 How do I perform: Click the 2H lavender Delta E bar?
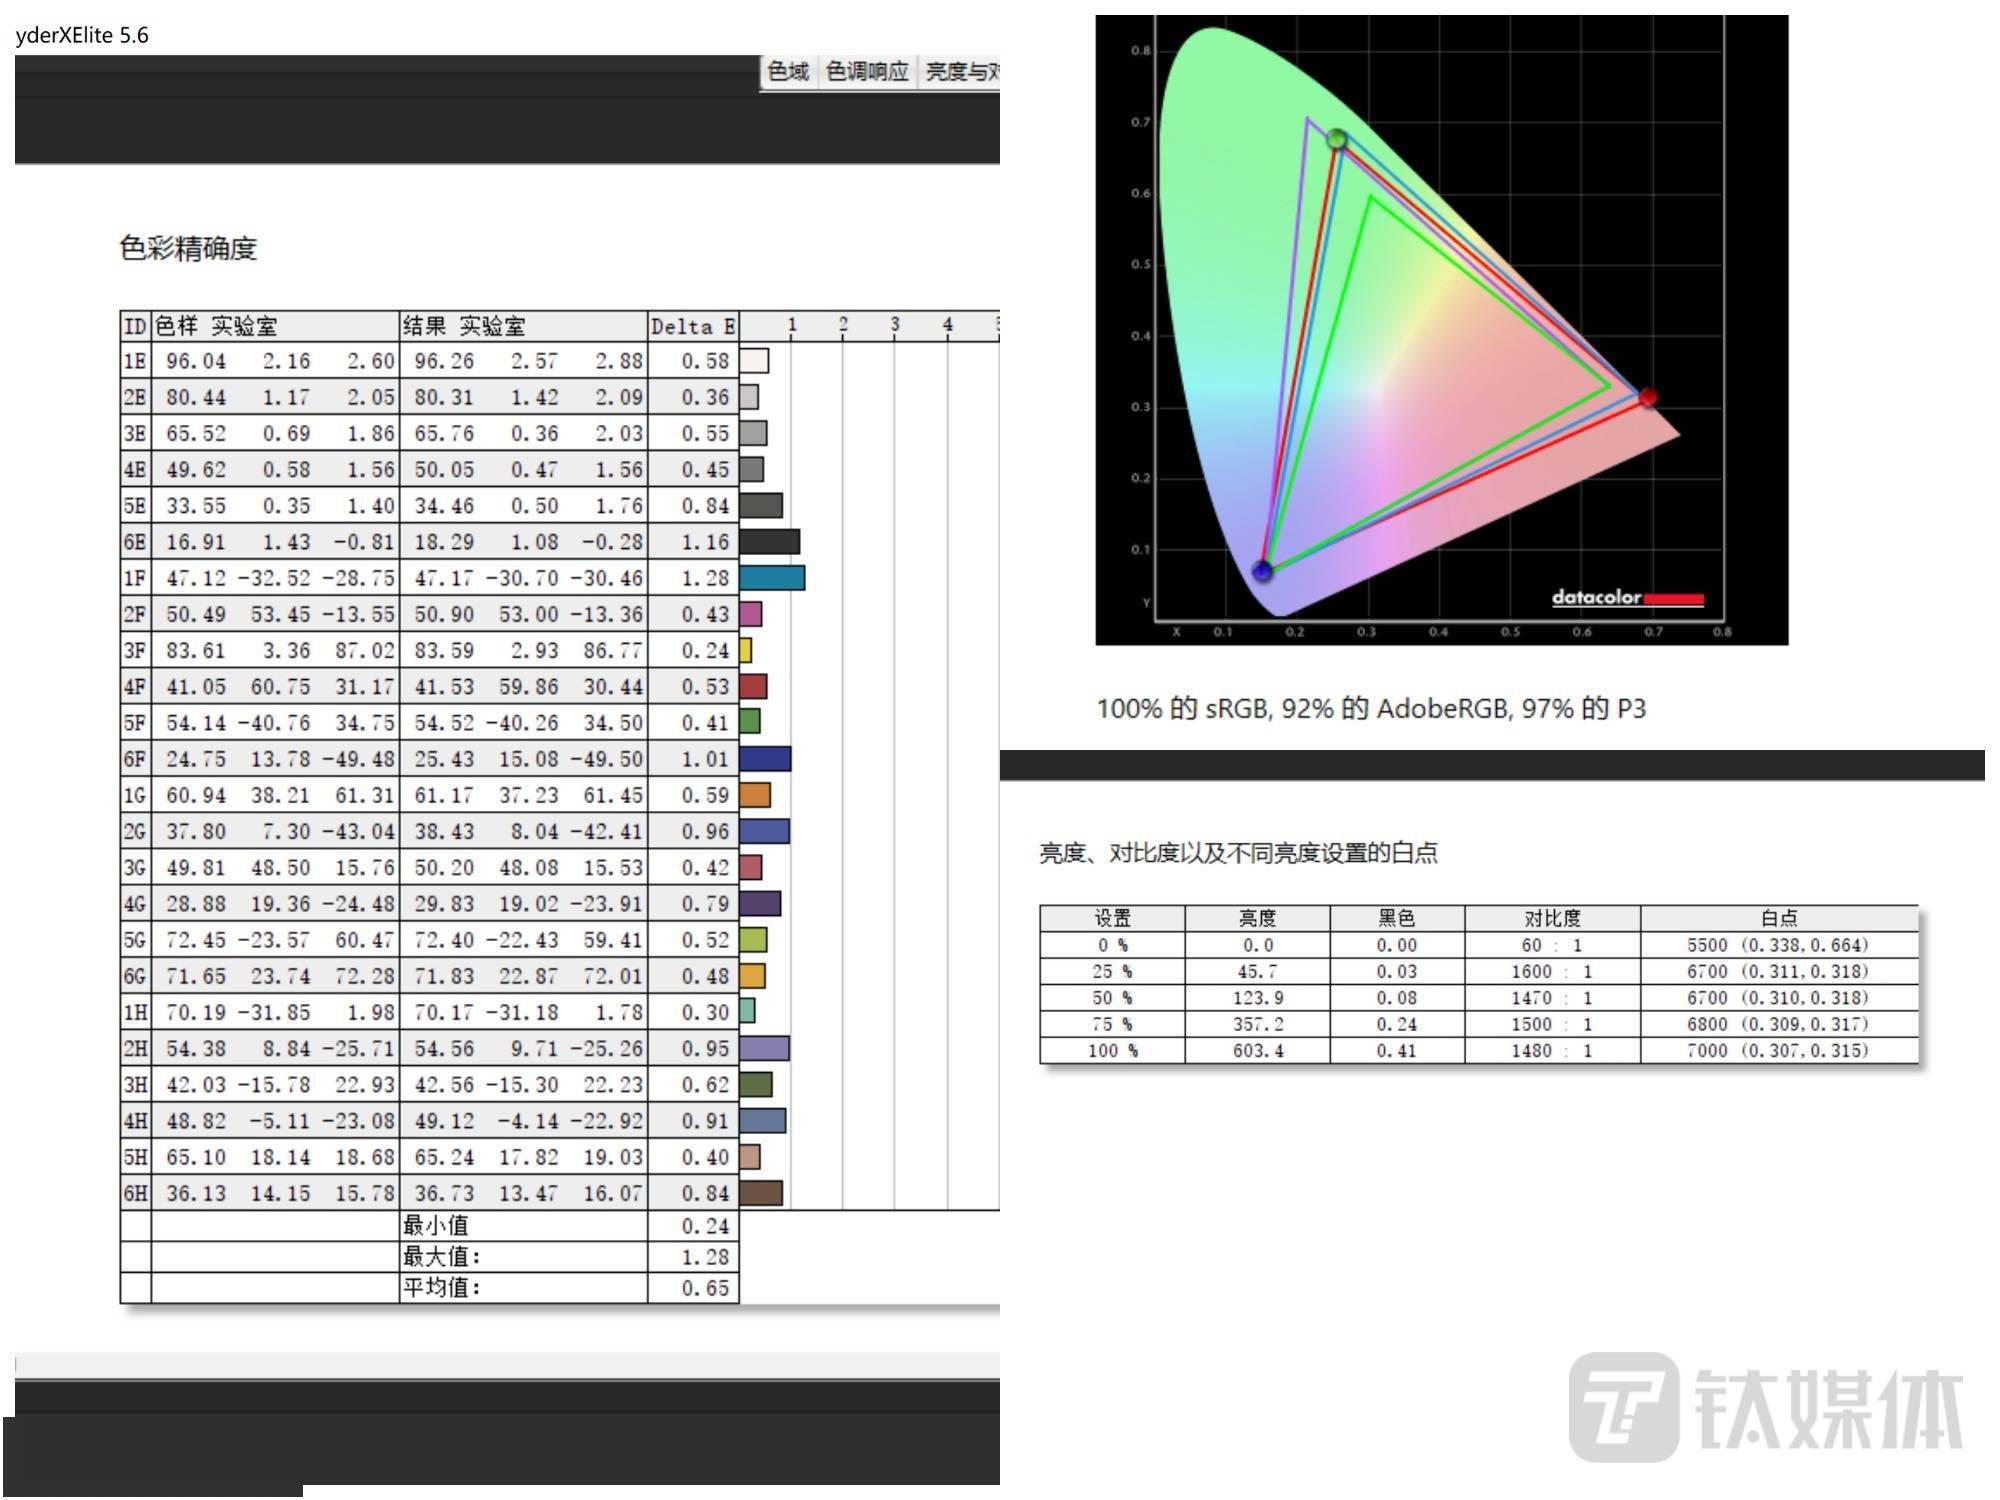[x=764, y=1048]
